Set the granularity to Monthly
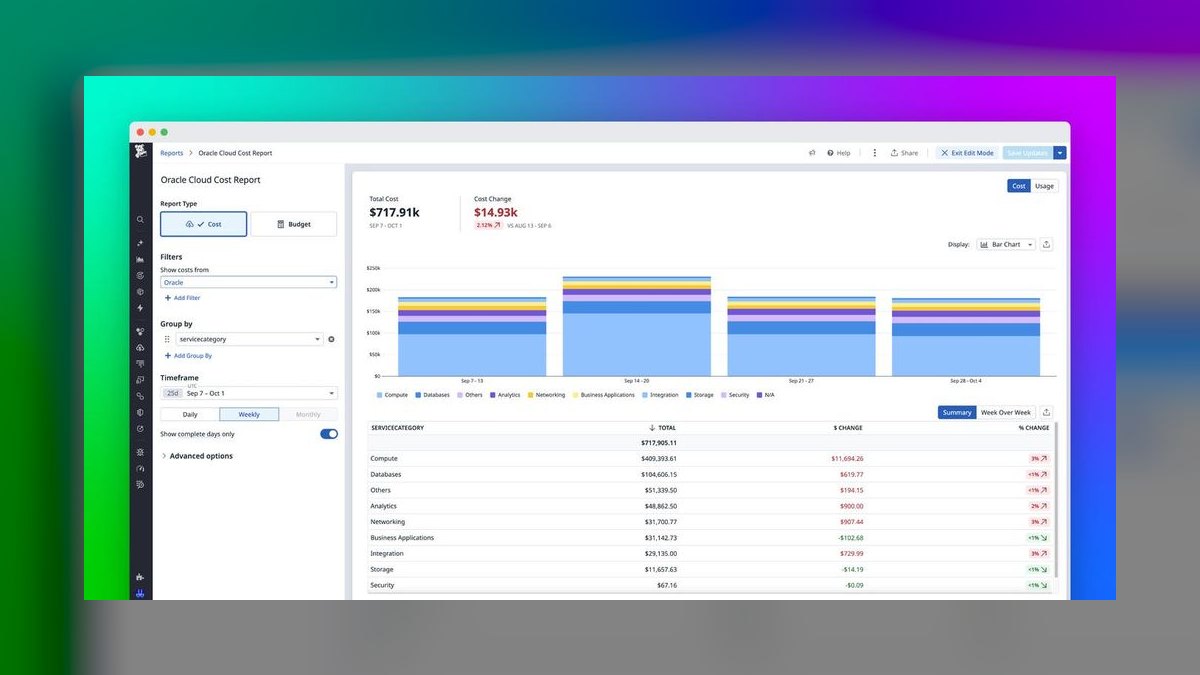The width and height of the screenshot is (1200, 675). [308, 414]
